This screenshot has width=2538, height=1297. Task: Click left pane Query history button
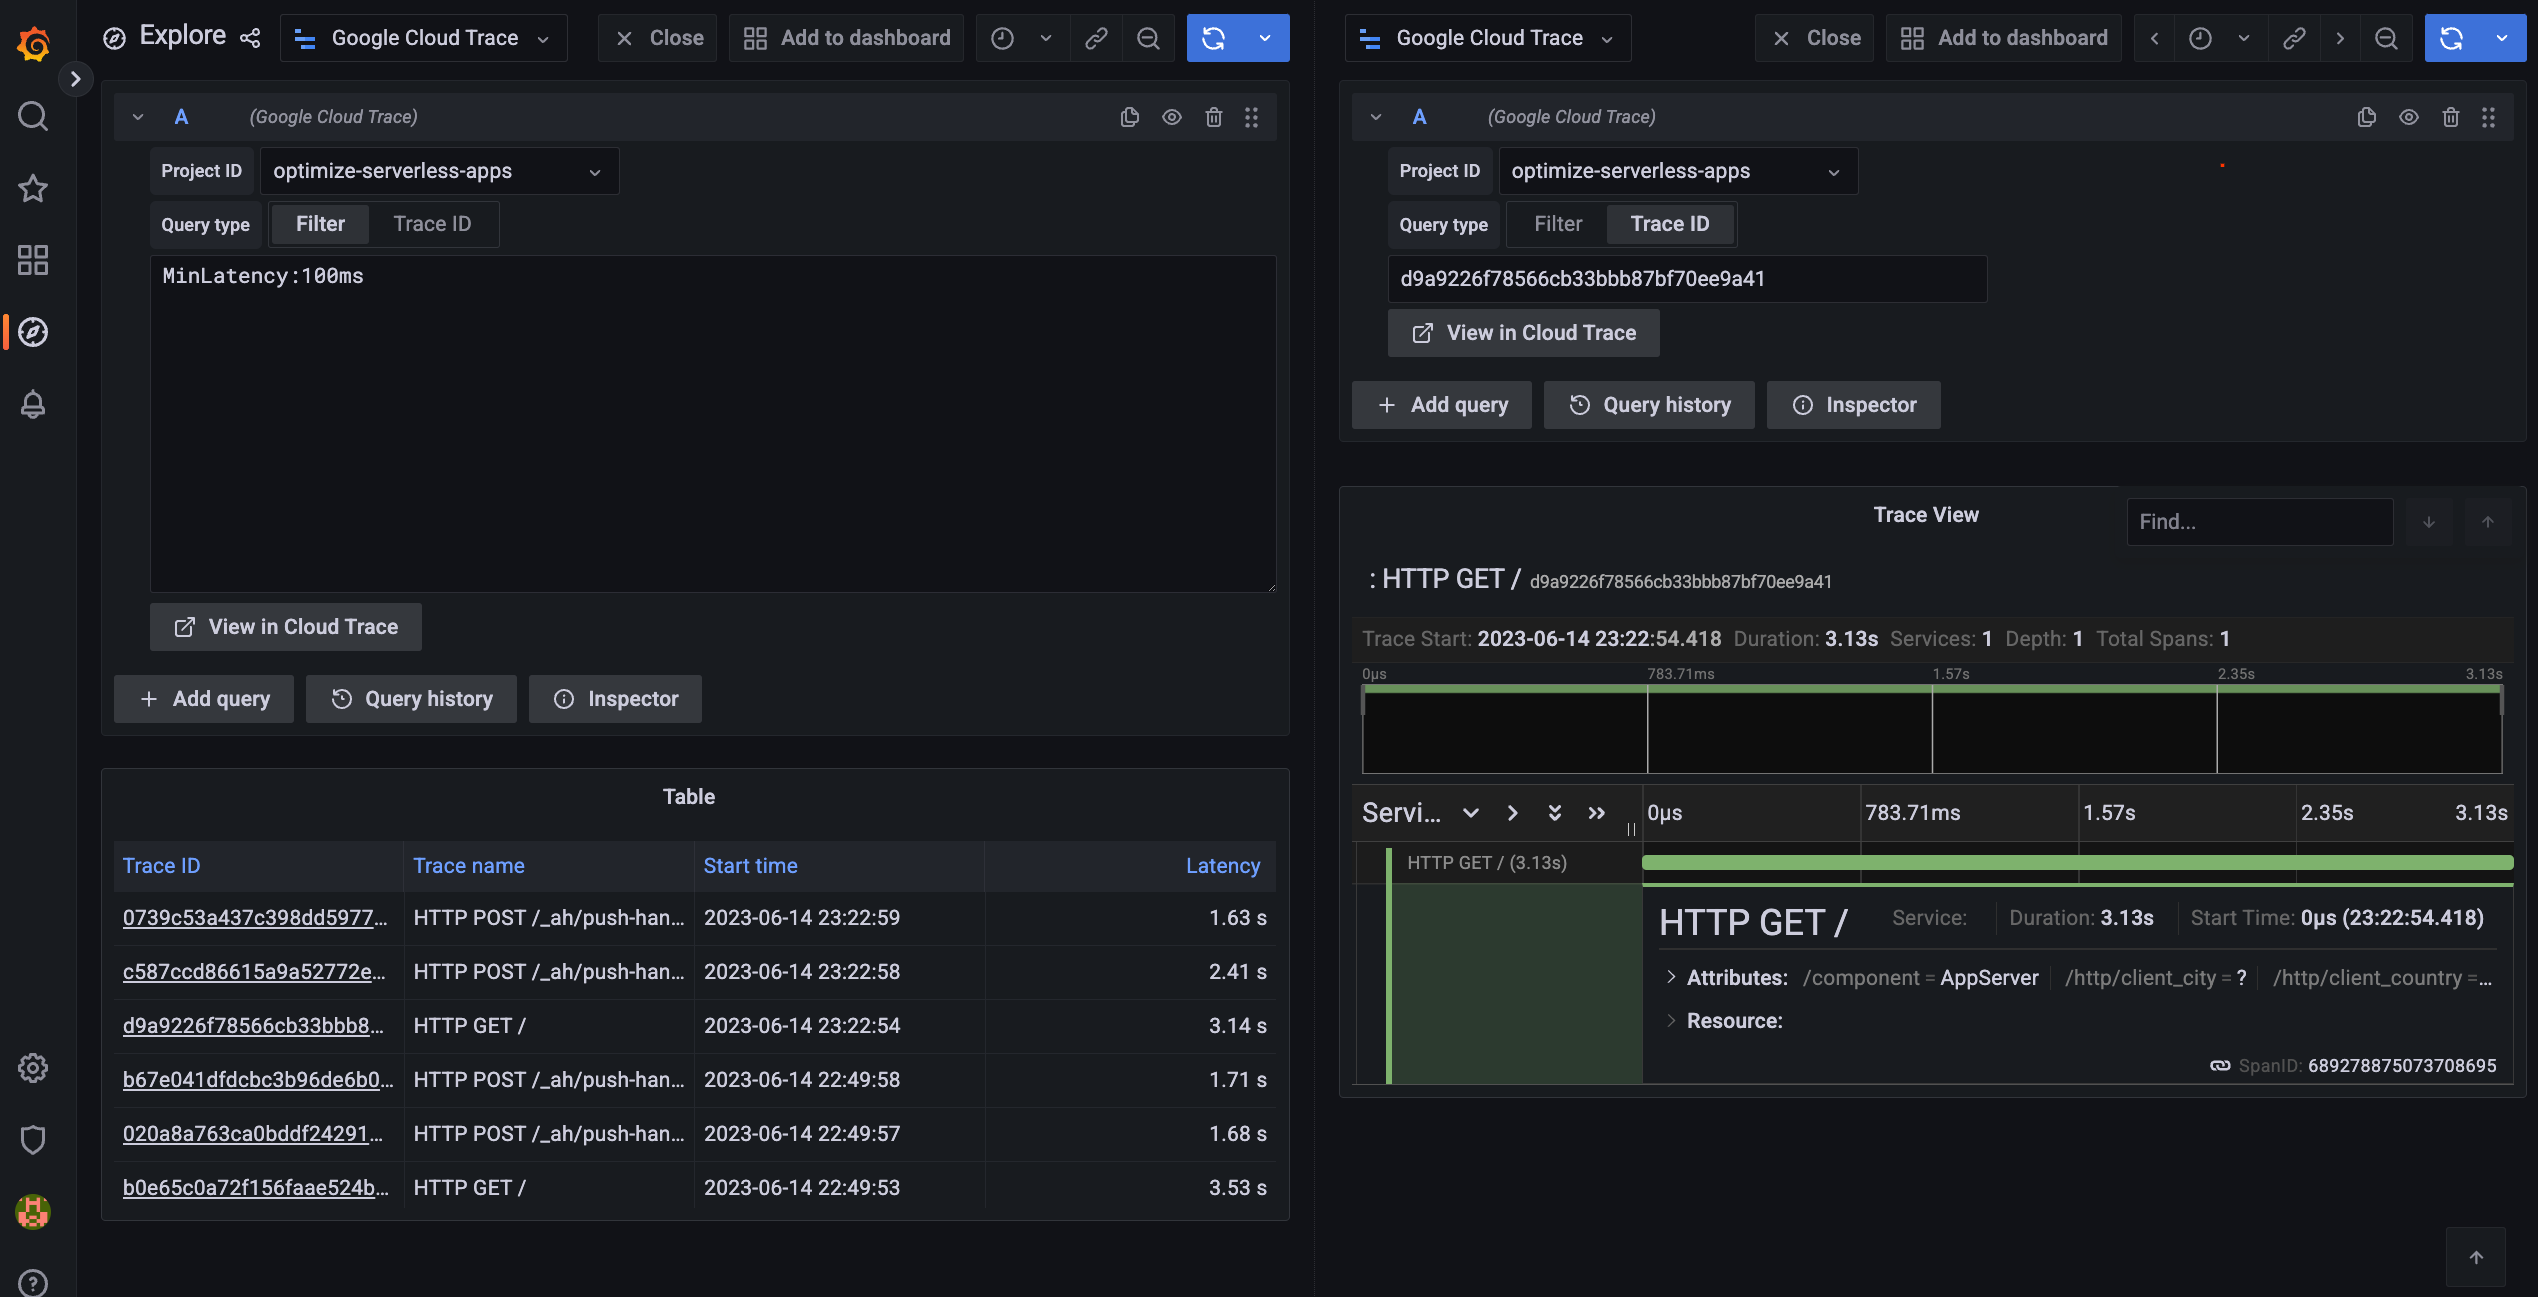[x=411, y=699]
